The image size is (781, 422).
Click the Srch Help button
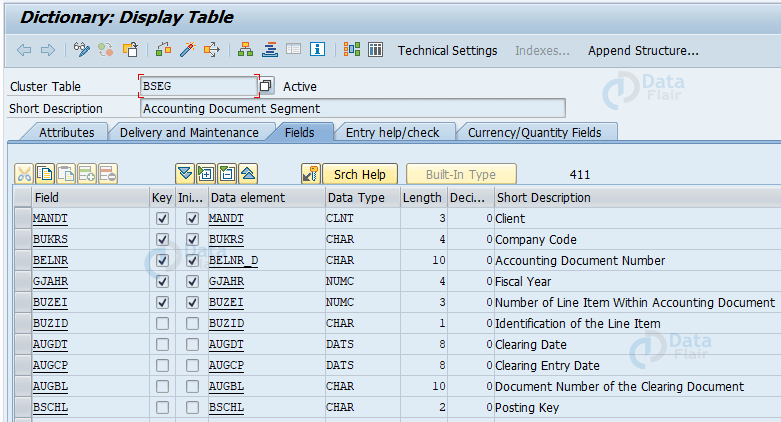(x=360, y=174)
